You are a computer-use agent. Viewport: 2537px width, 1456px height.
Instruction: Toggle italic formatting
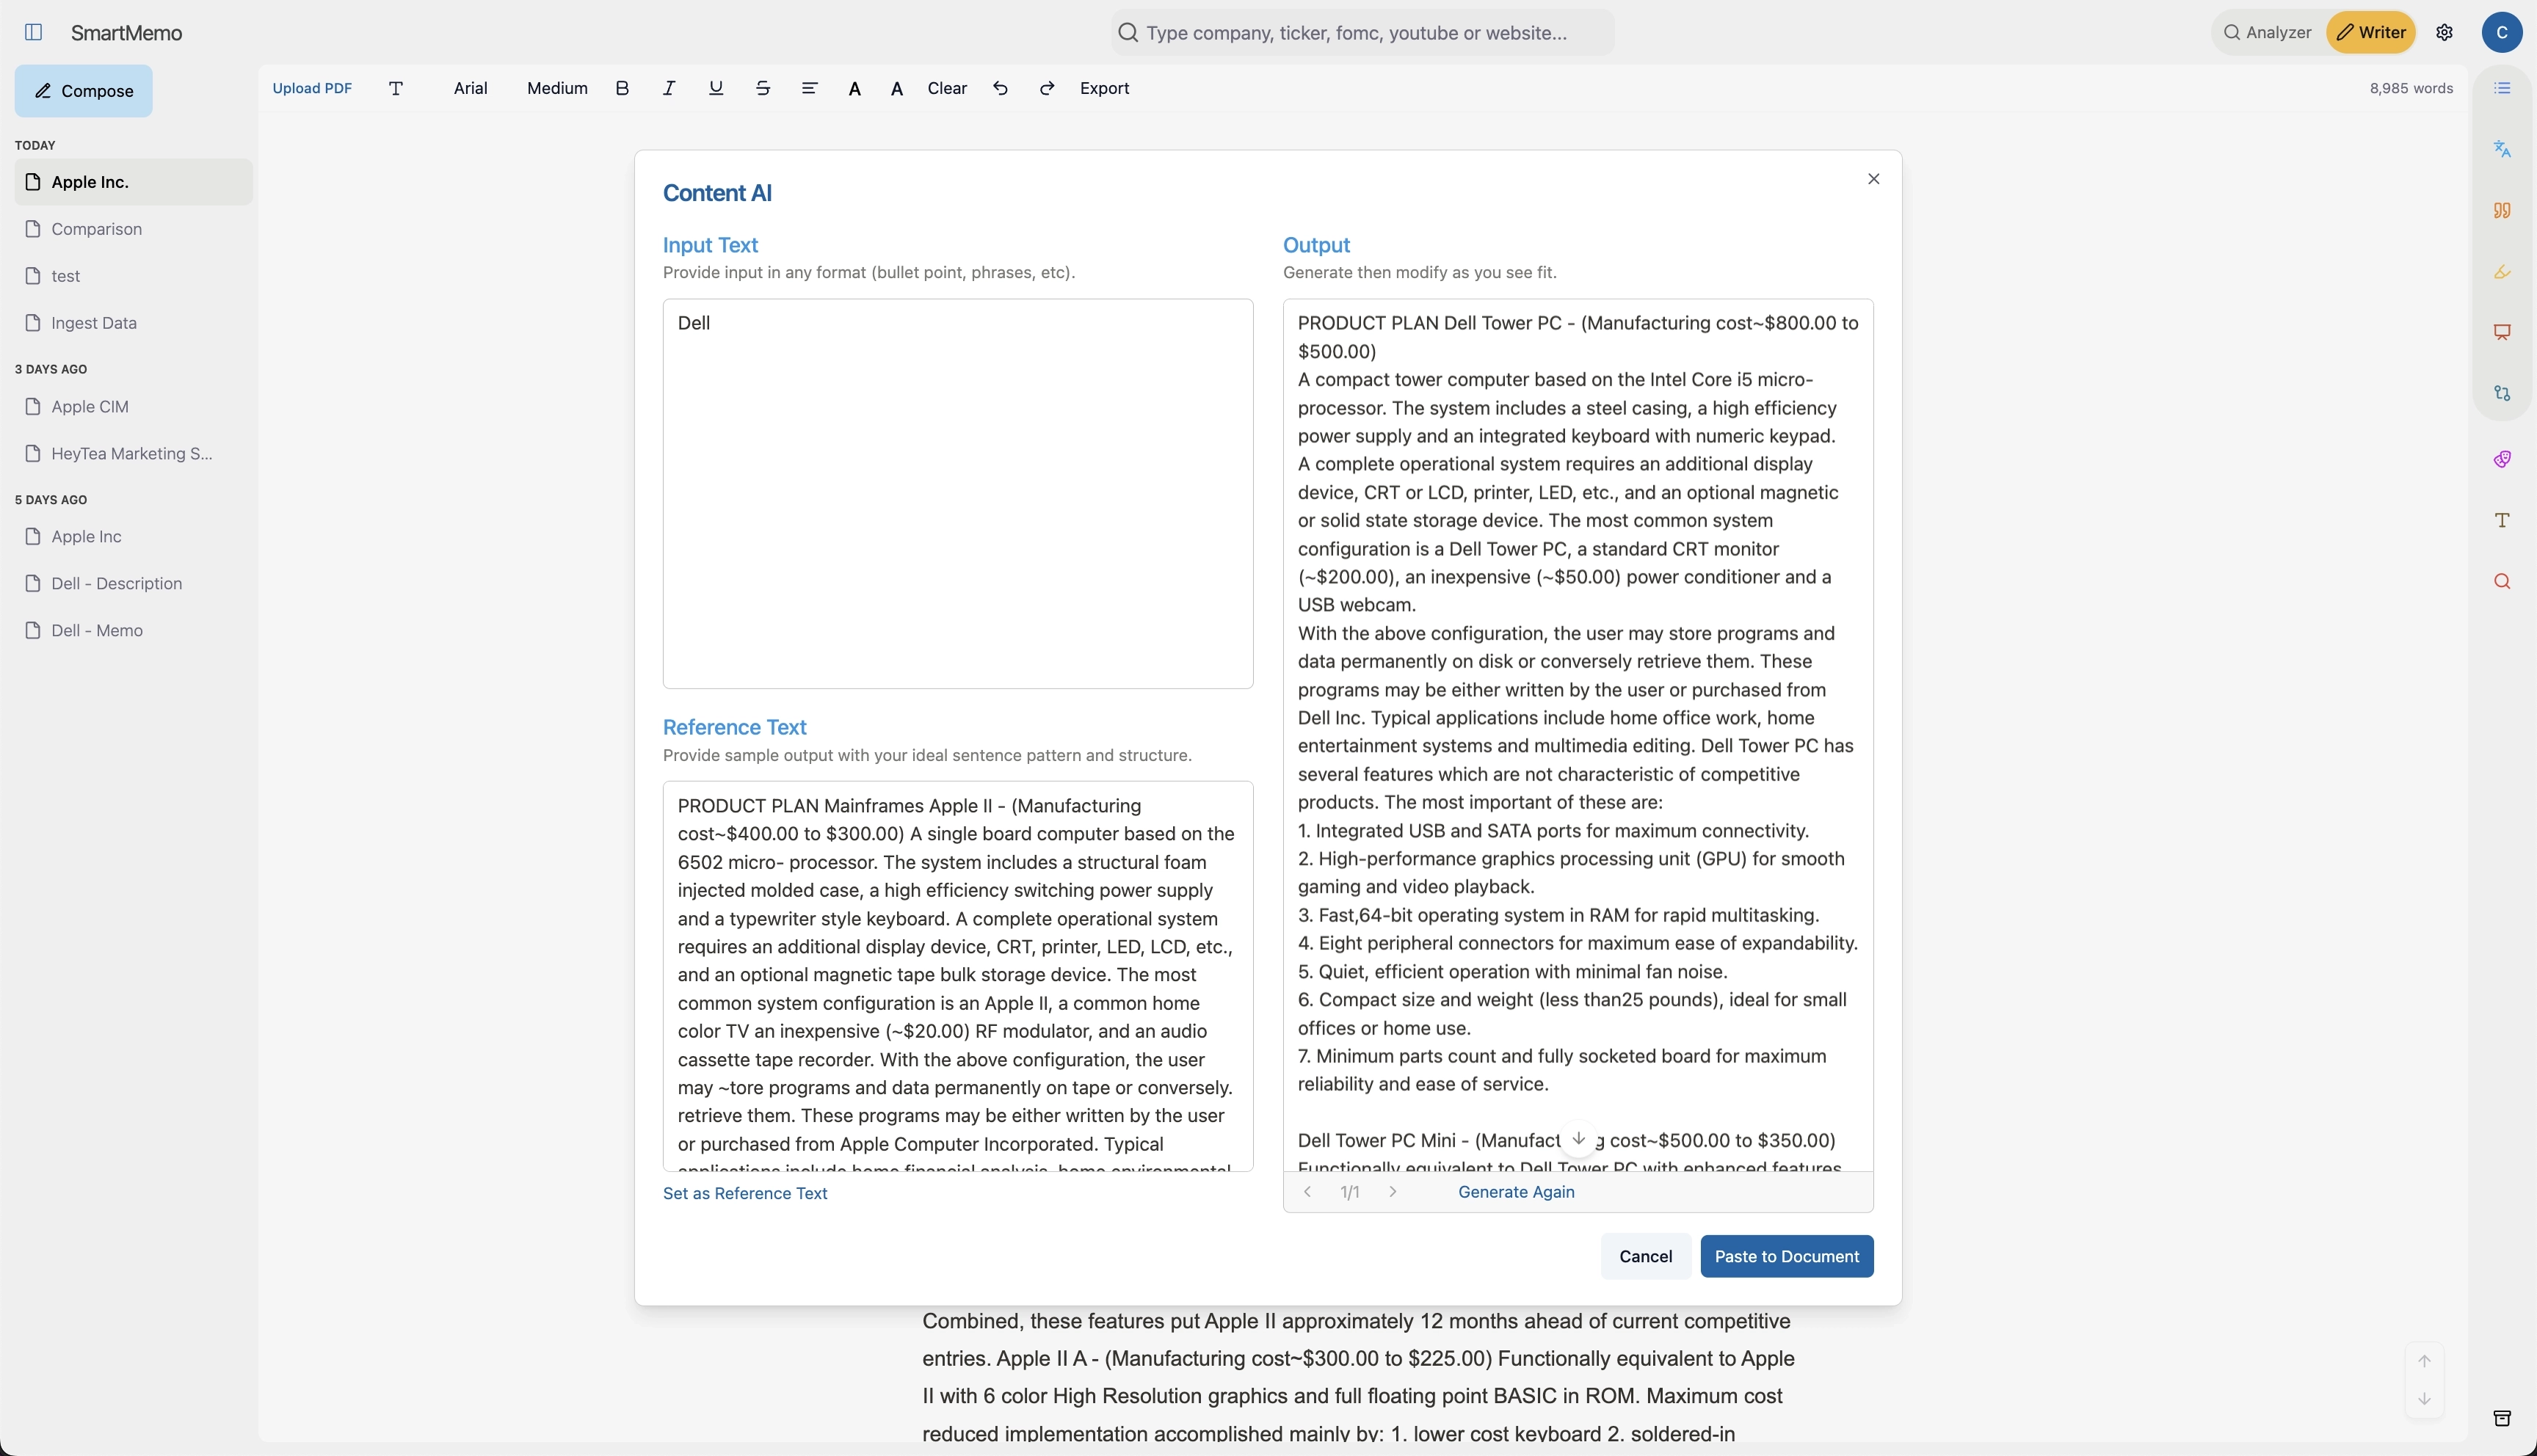[669, 88]
